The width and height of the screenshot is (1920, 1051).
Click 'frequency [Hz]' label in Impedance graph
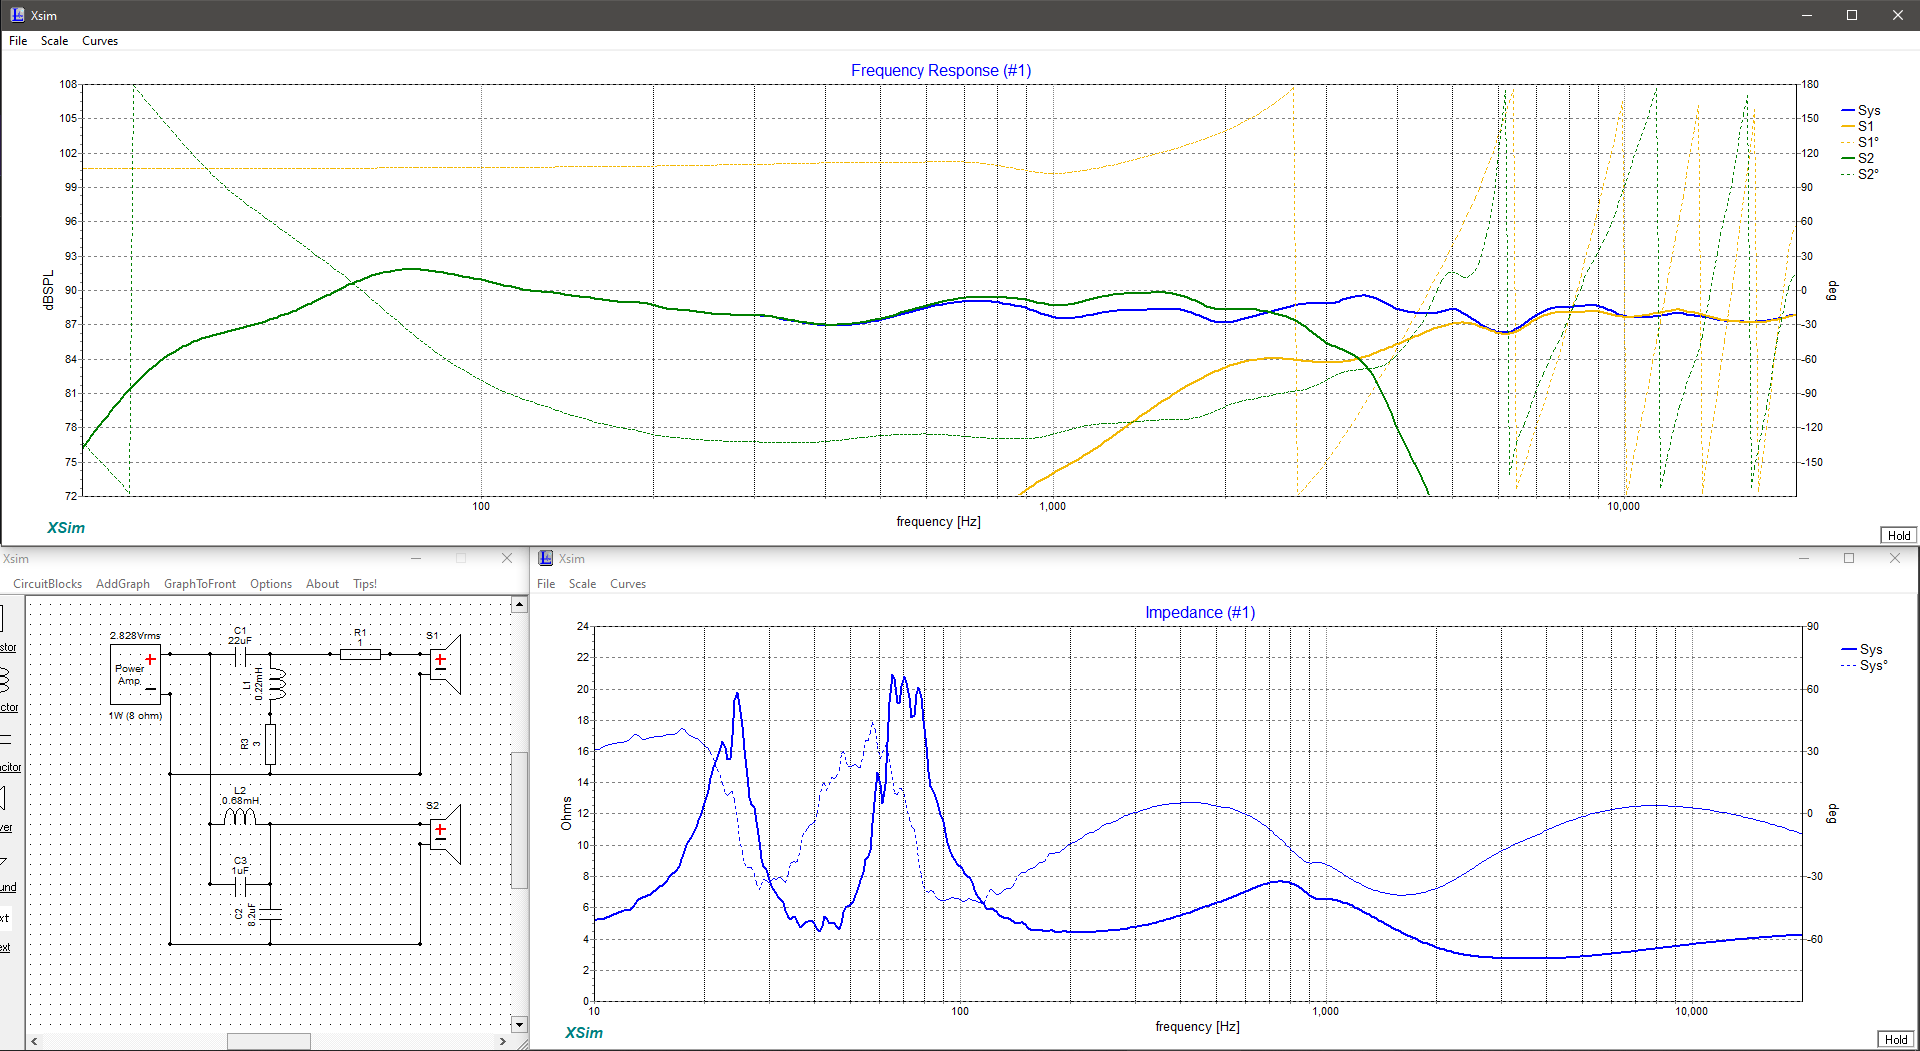pyautogui.click(x=1197, y=1027)
